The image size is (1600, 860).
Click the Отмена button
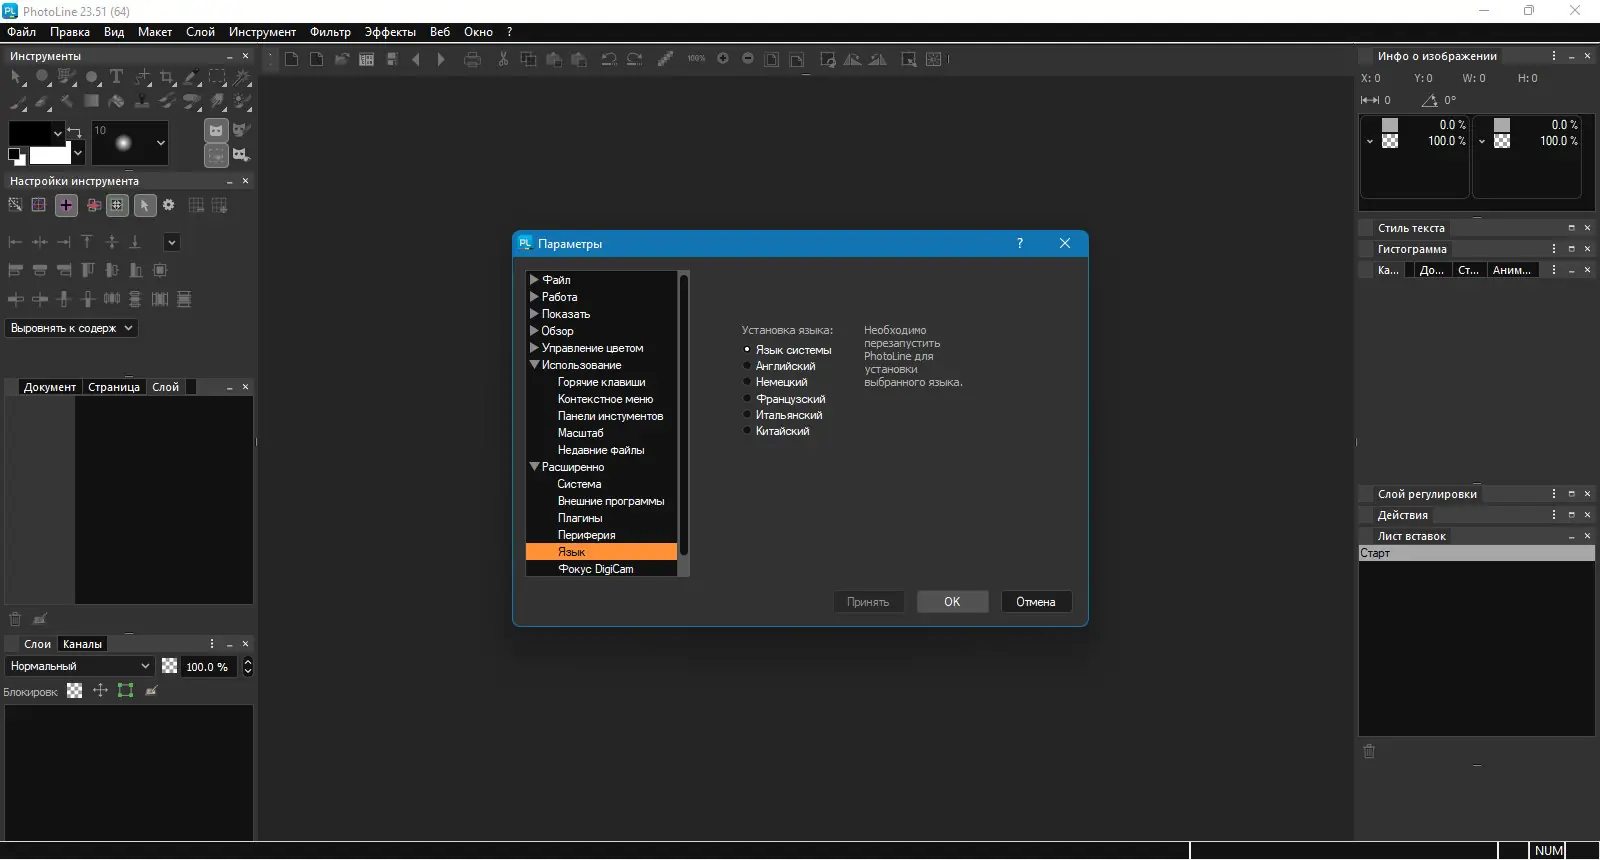pyautogui.click(x=1036, y=602)
